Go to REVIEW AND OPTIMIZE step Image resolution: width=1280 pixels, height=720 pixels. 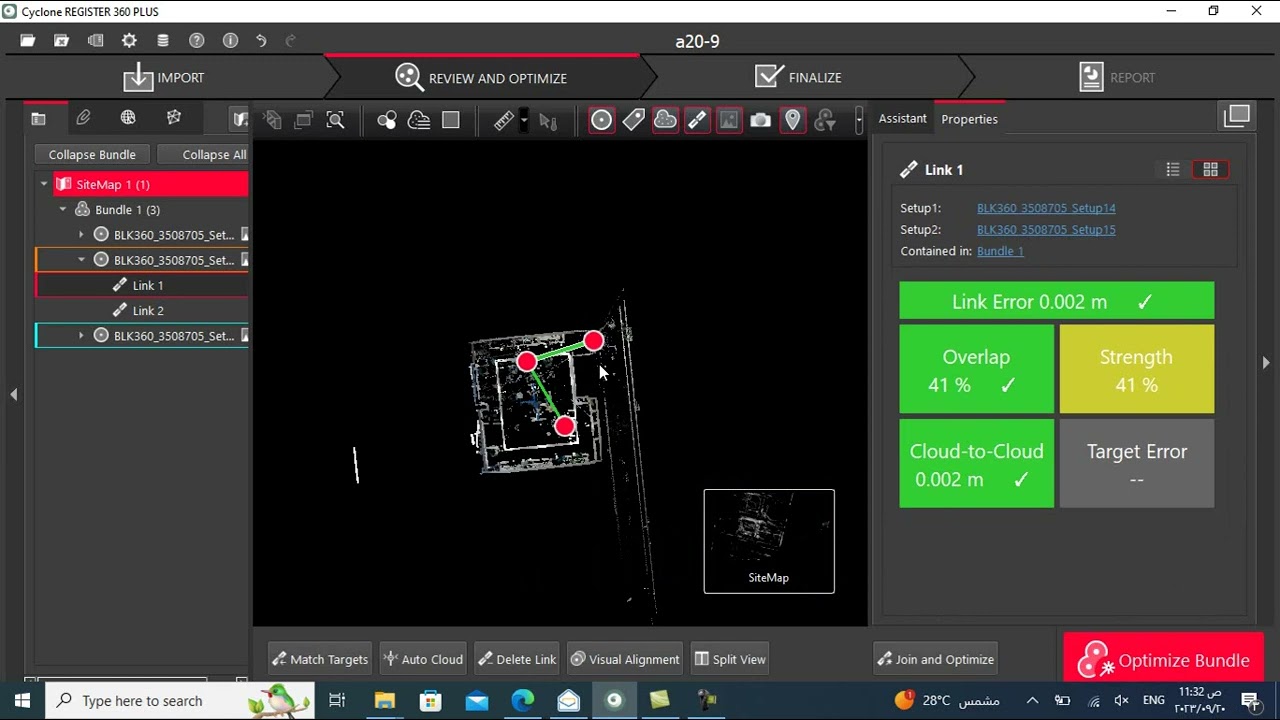[481, 77]
